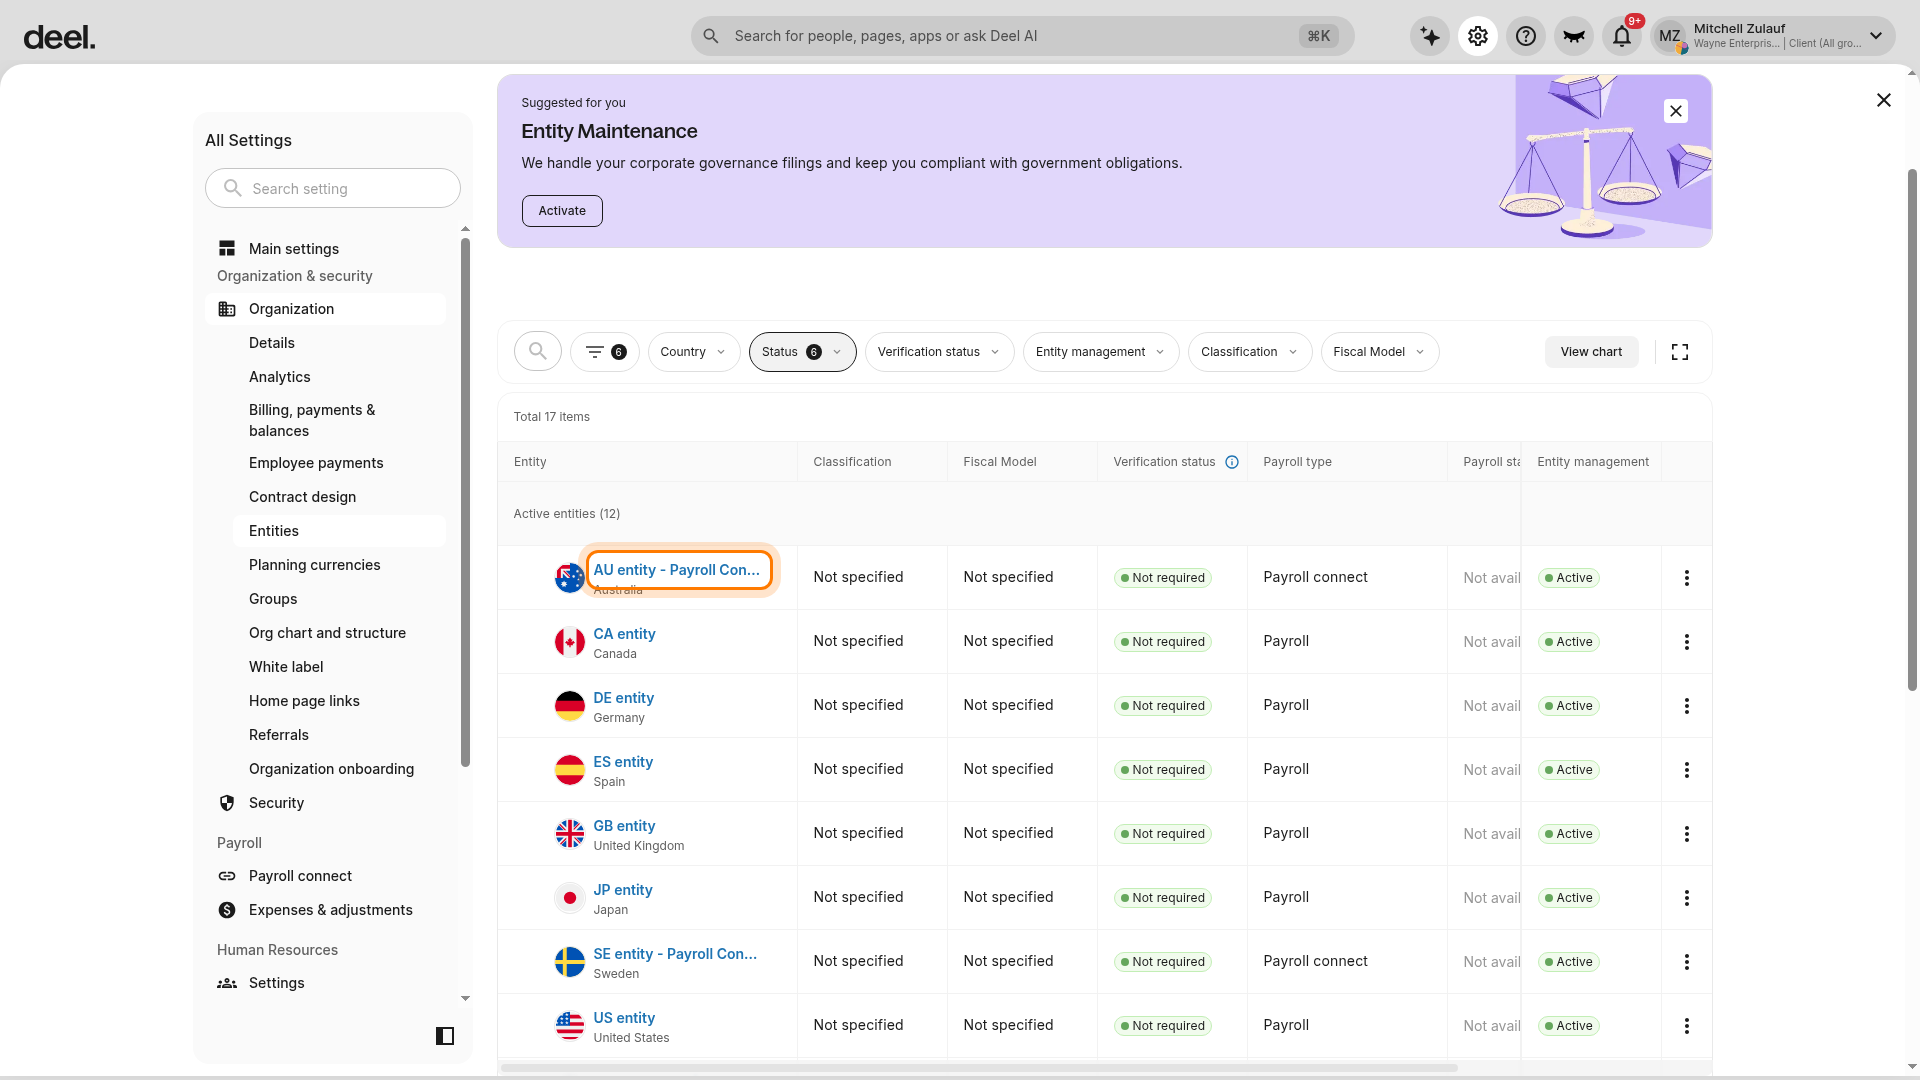The width and height of the screenshot is (1920, 1080).
Task: Open Groups settings
Action: [340, 599]
